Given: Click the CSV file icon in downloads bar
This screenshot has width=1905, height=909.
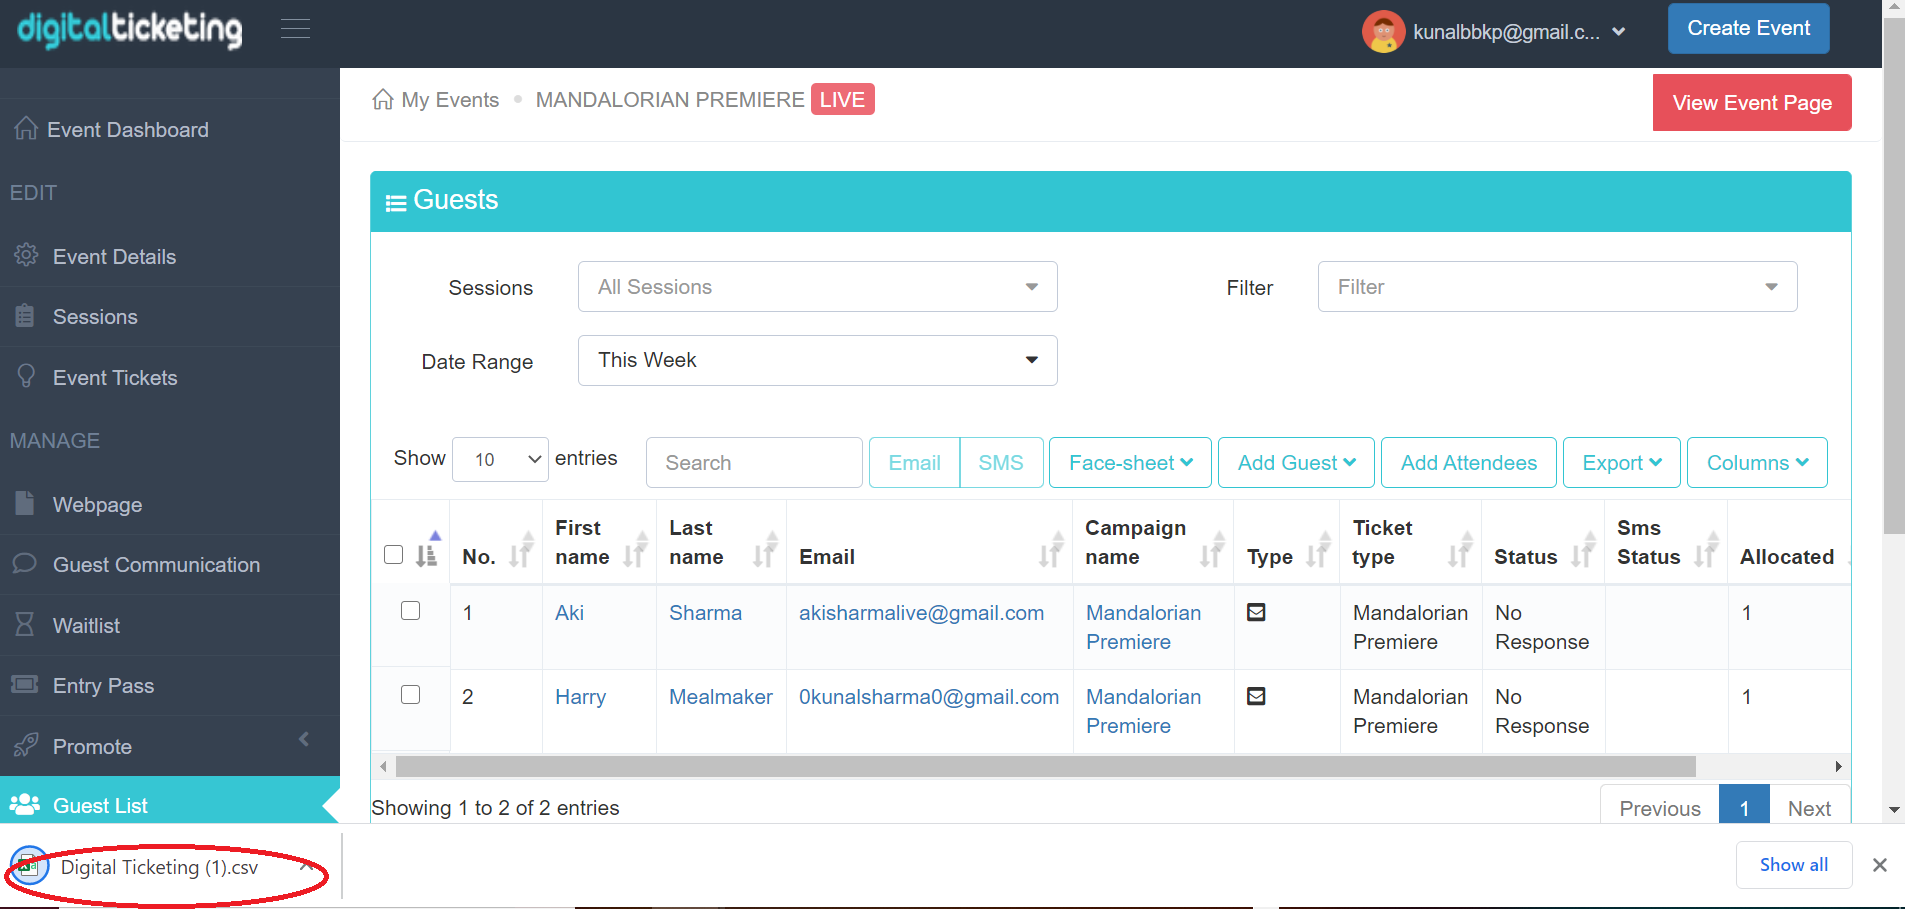Looking at the screenshot, I should click(x=30, y=866).
